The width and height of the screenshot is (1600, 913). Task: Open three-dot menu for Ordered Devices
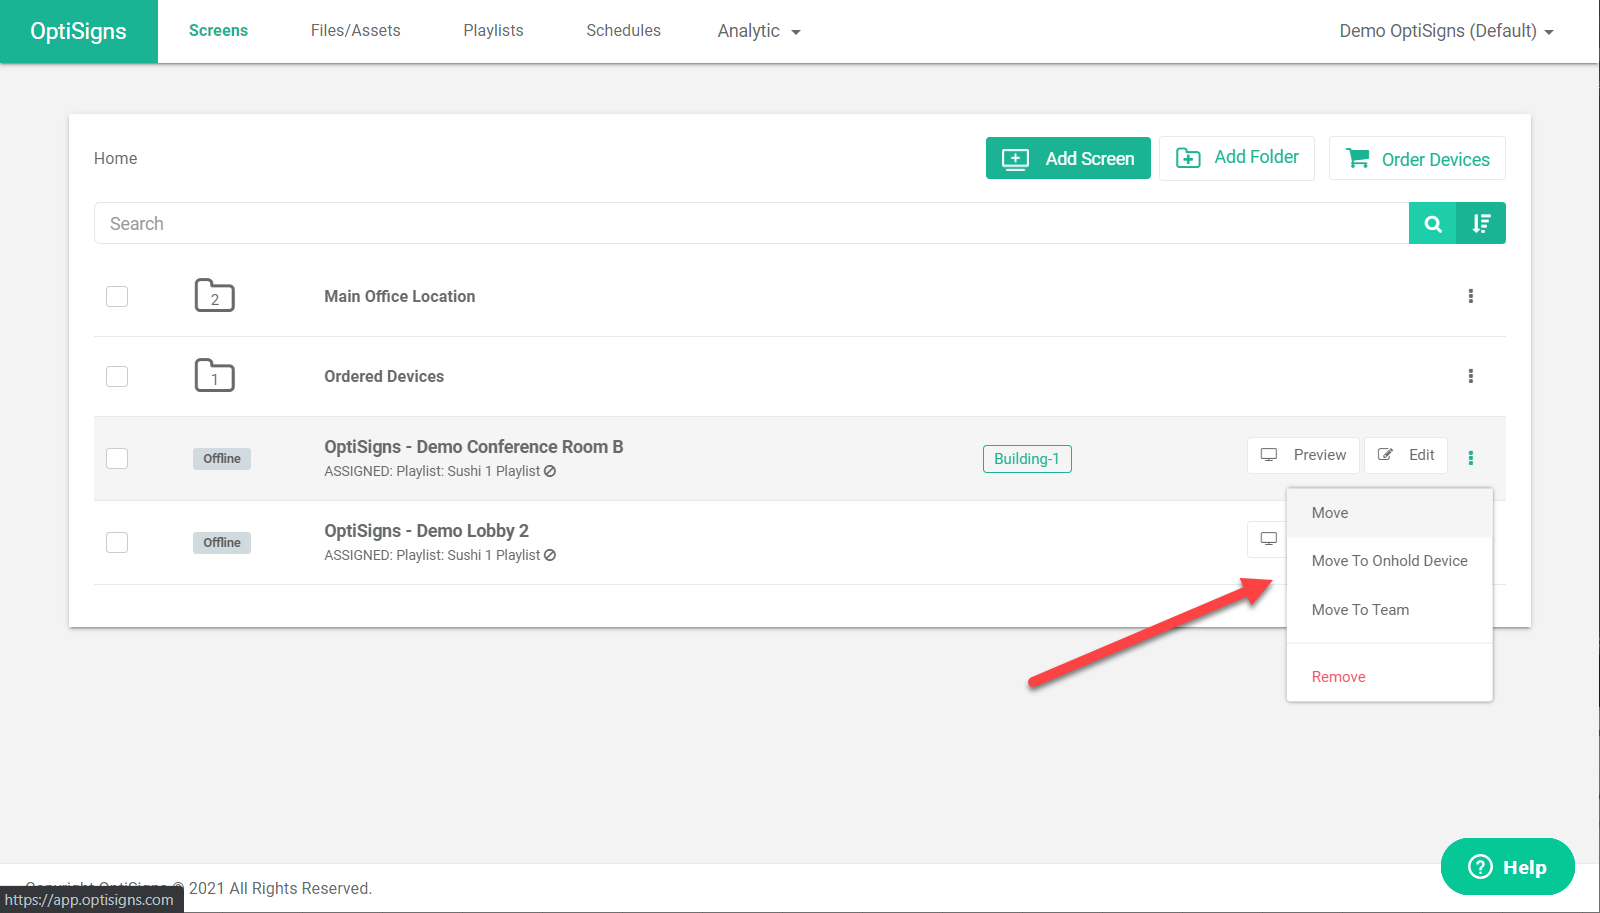[1470, 376]
